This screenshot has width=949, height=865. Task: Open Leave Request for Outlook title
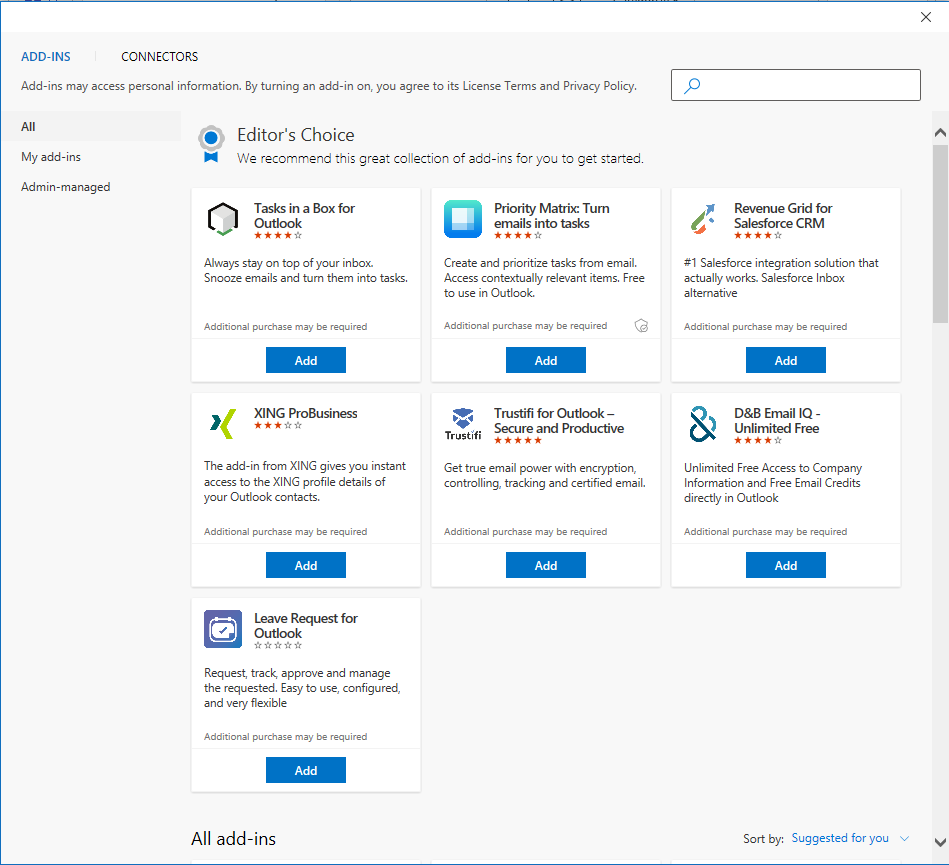(306, 626)
